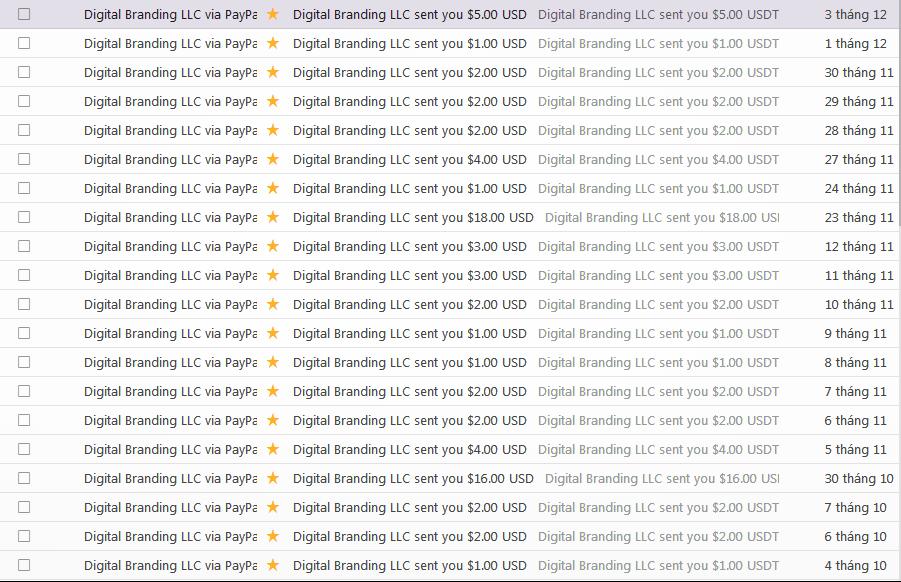901x582 pixels.
Task: Tick the checkbox on the 4 tháng 10 row
Action: pyautogui.click(x=24, y=565)
